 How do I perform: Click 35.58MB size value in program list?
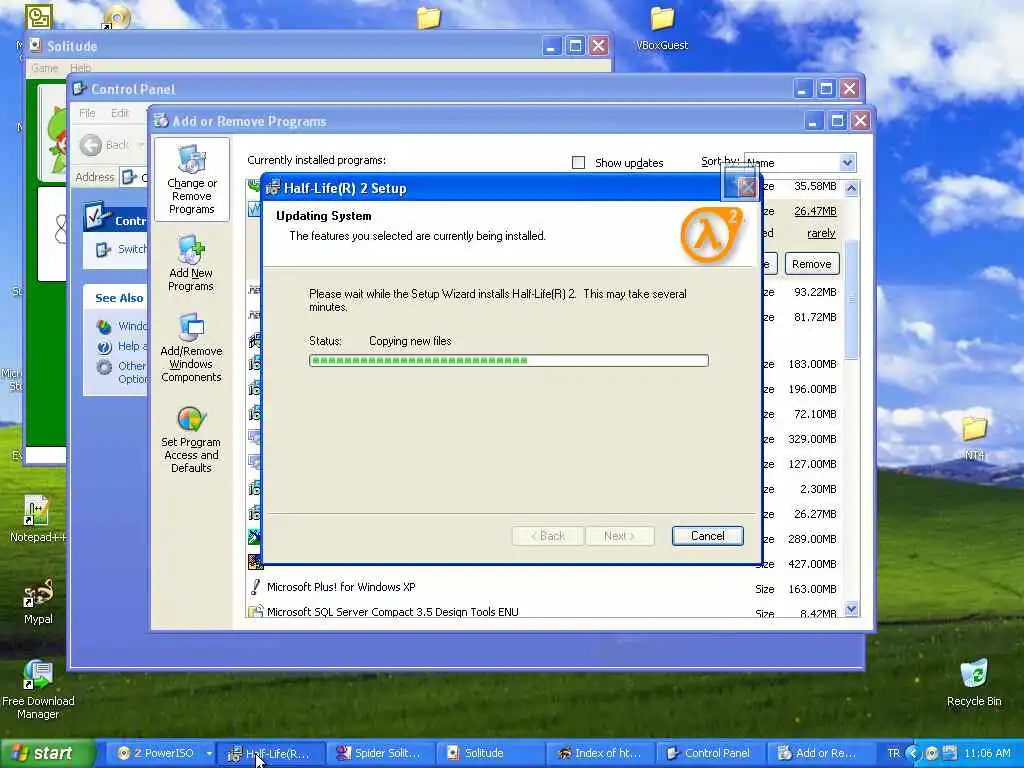point(815,186)
